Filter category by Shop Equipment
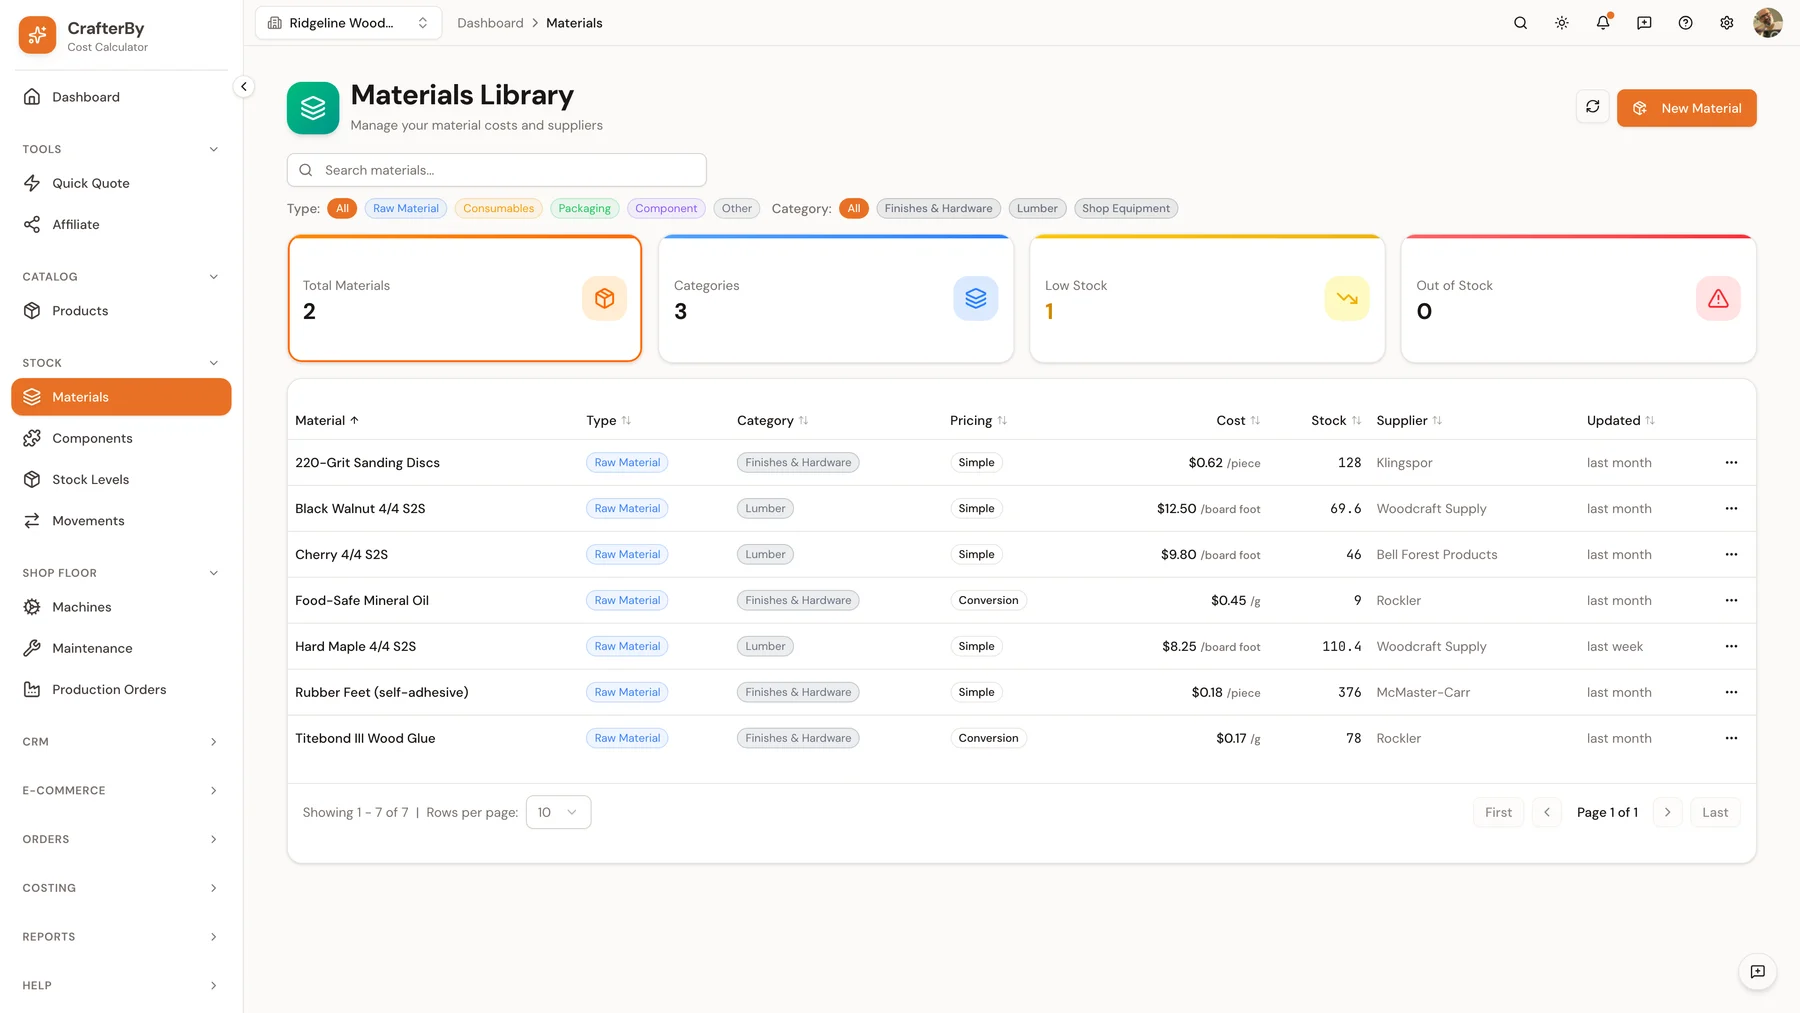 1125,209
